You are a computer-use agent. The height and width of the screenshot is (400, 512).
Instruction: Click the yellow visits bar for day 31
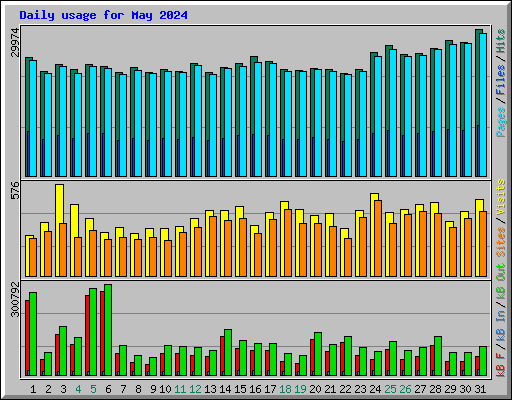tap(479, 238)
